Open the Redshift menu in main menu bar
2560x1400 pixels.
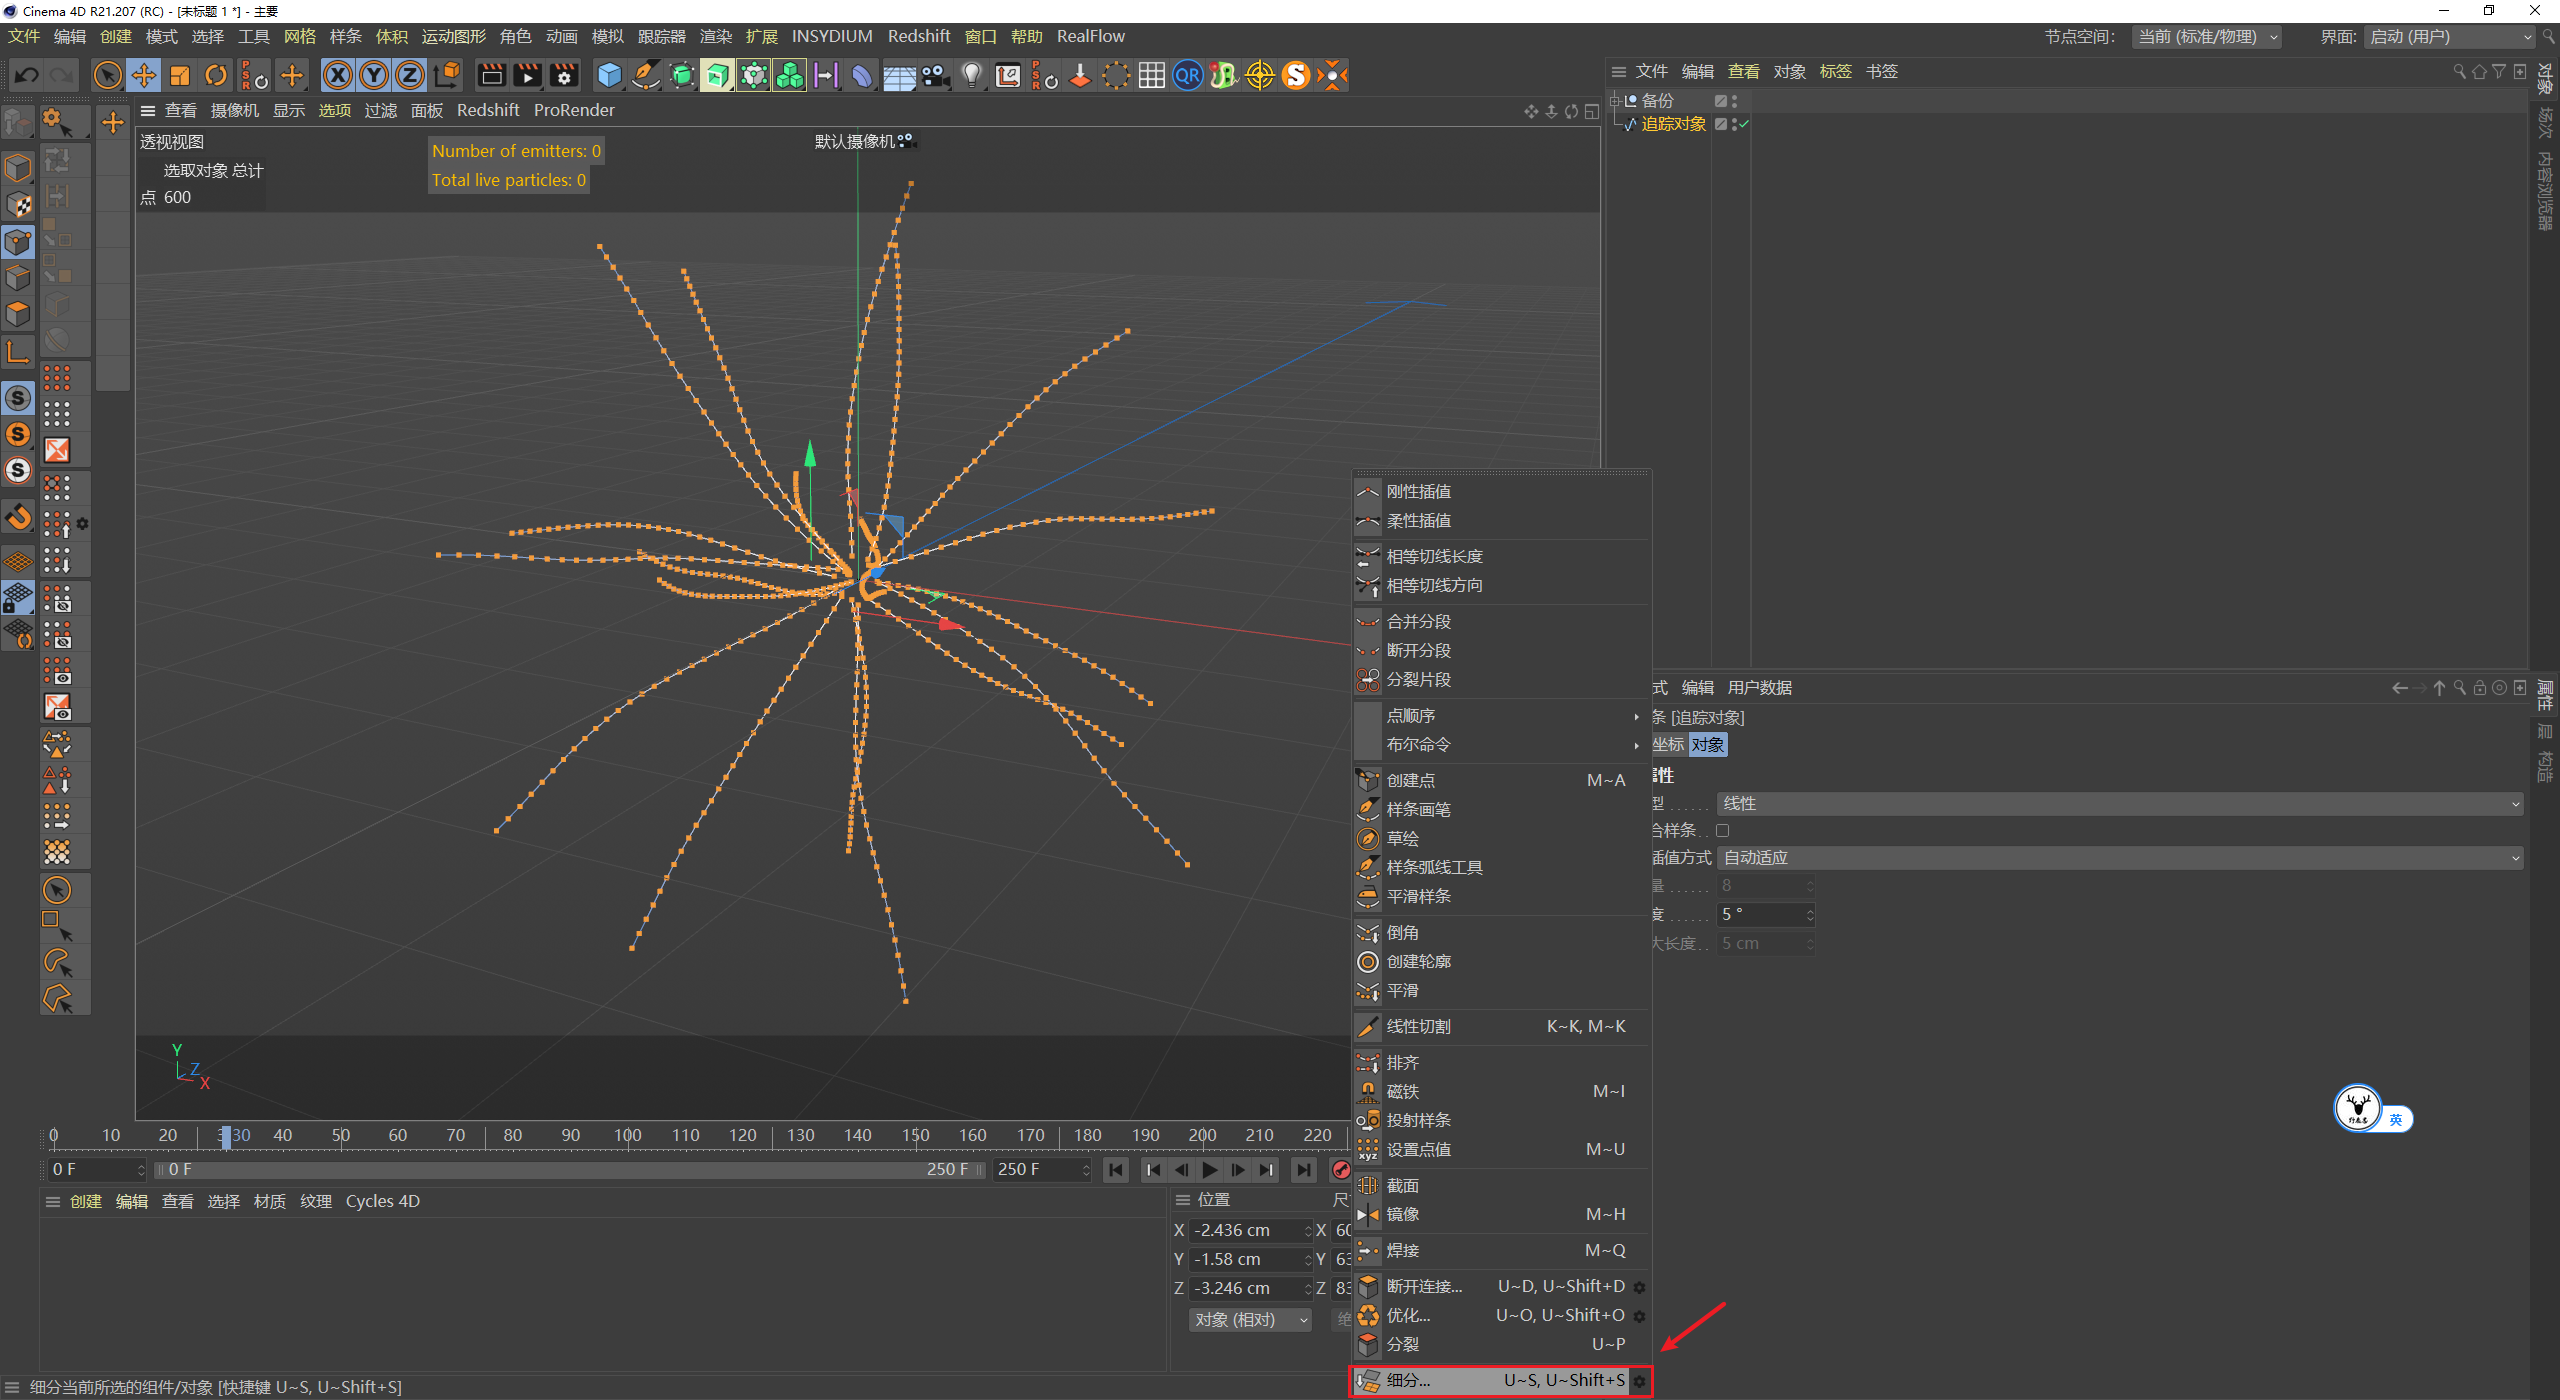(918, 37)
